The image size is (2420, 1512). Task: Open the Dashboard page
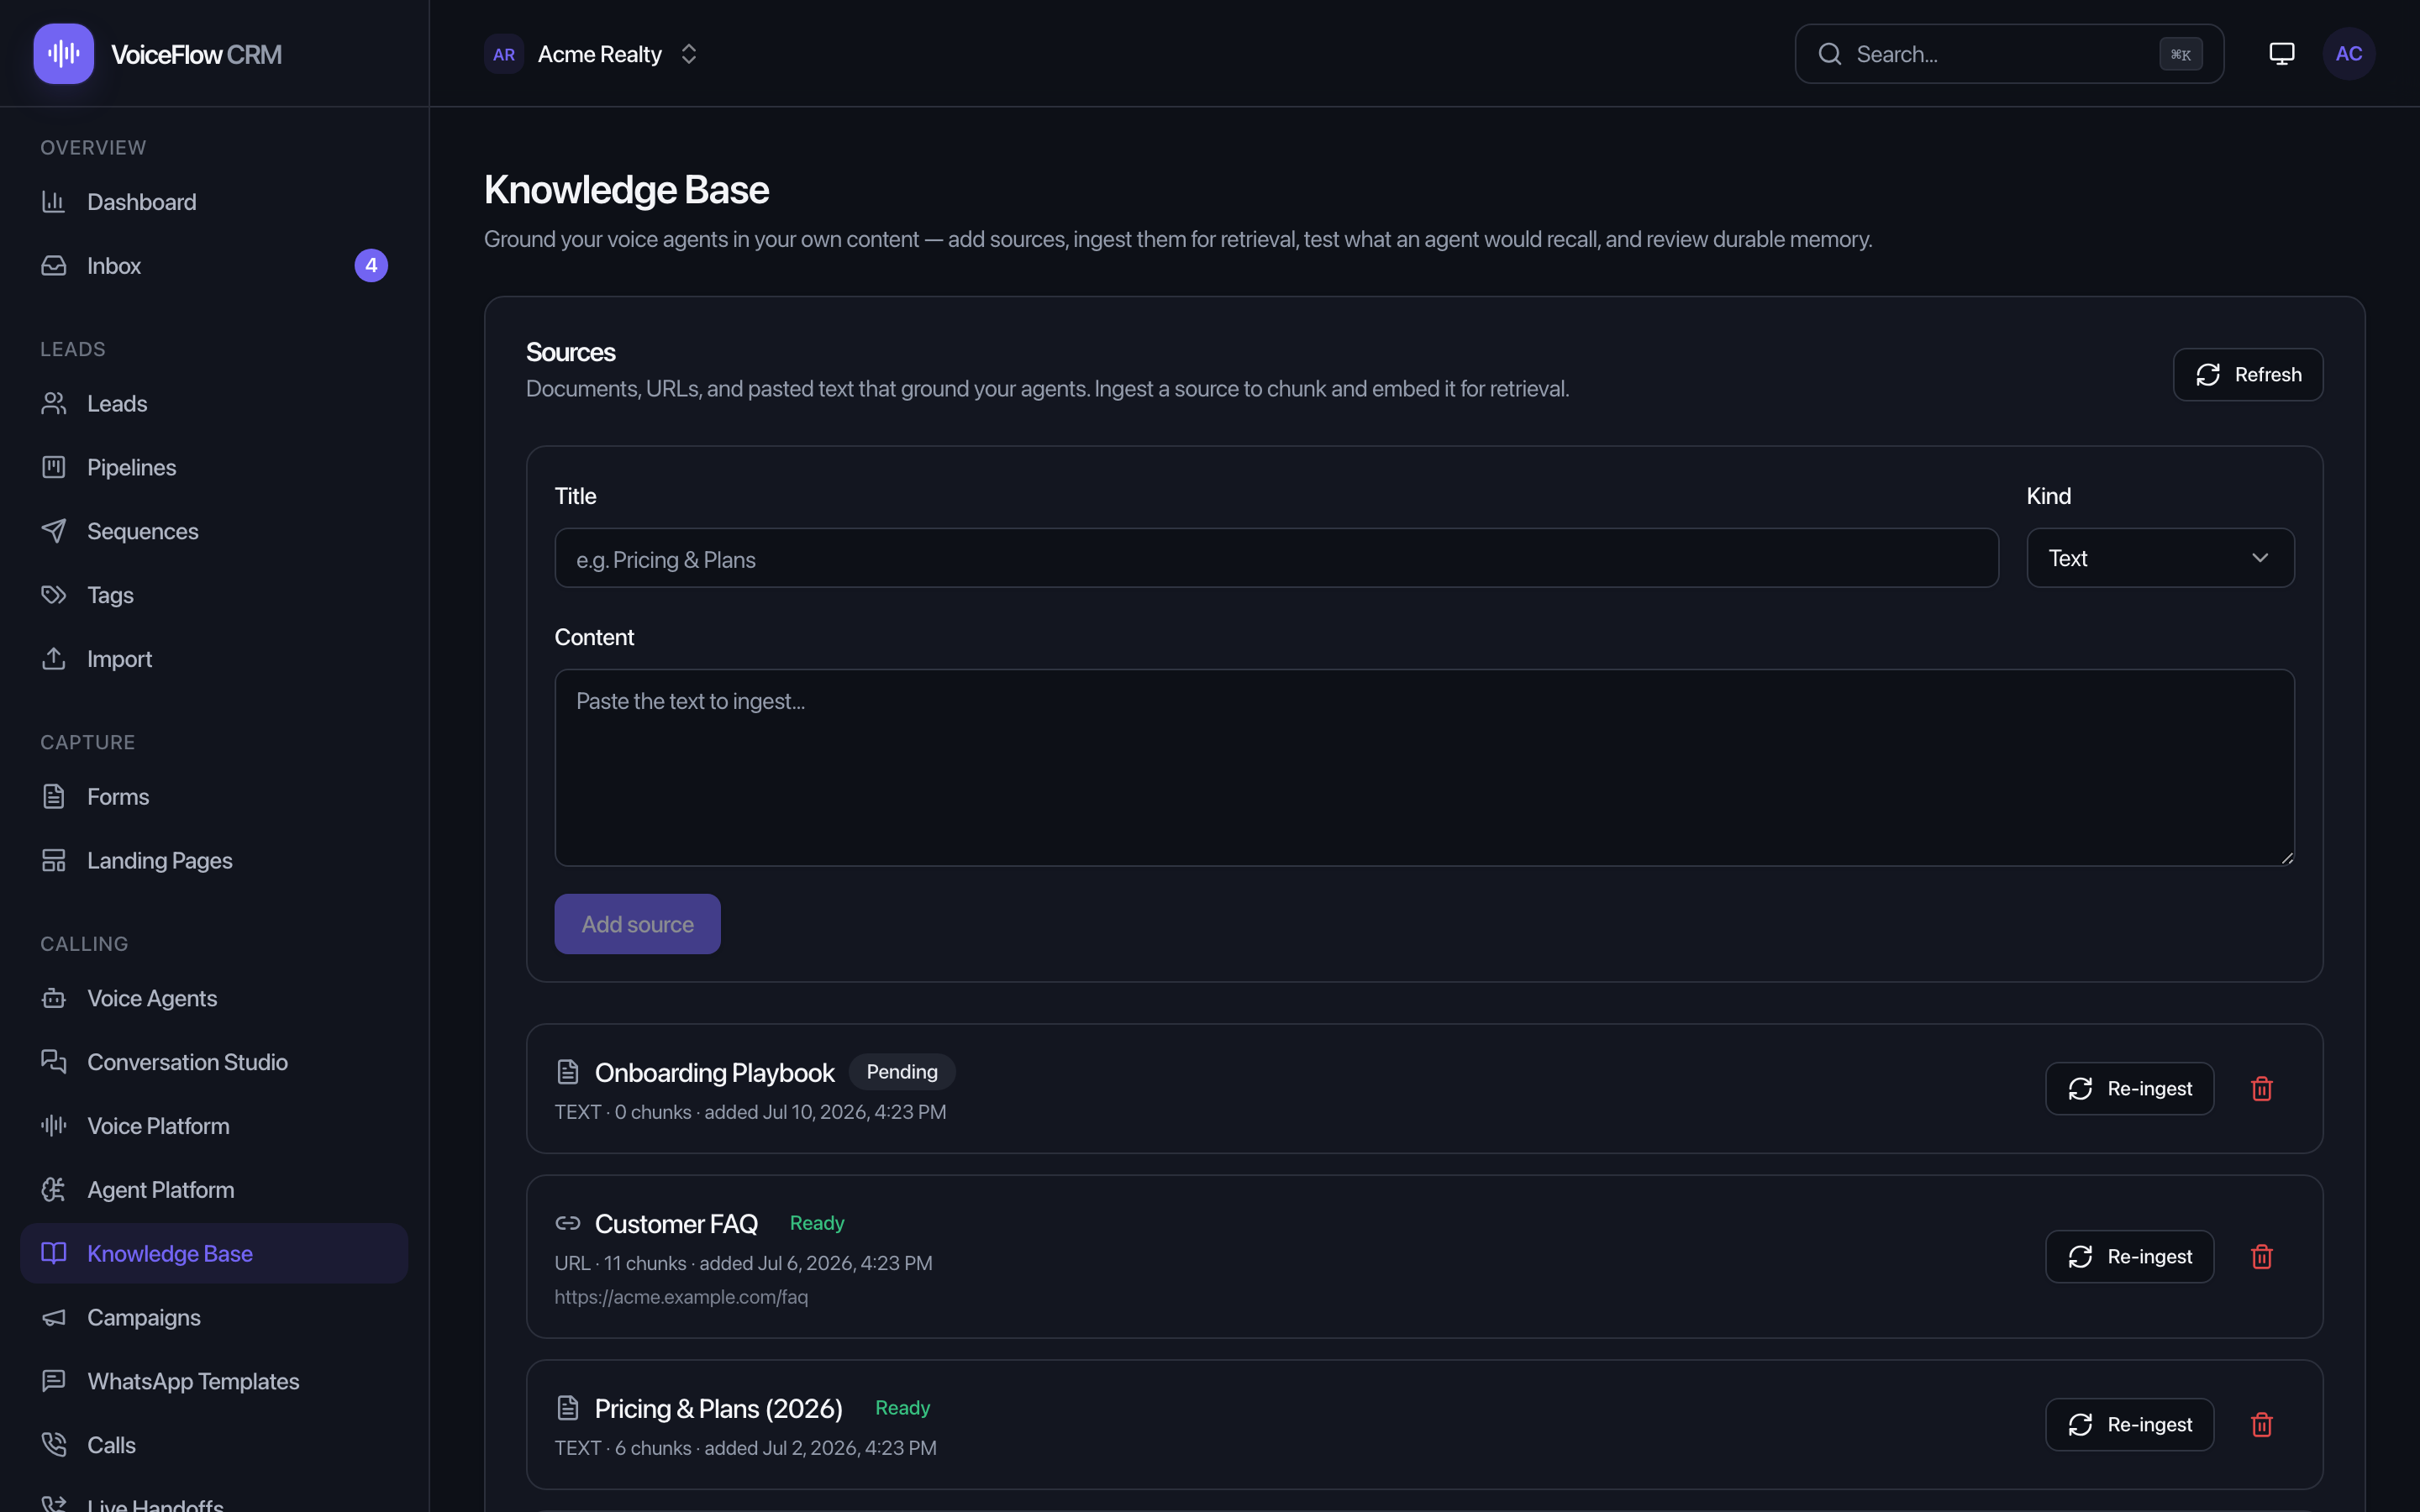pos(214,202)
